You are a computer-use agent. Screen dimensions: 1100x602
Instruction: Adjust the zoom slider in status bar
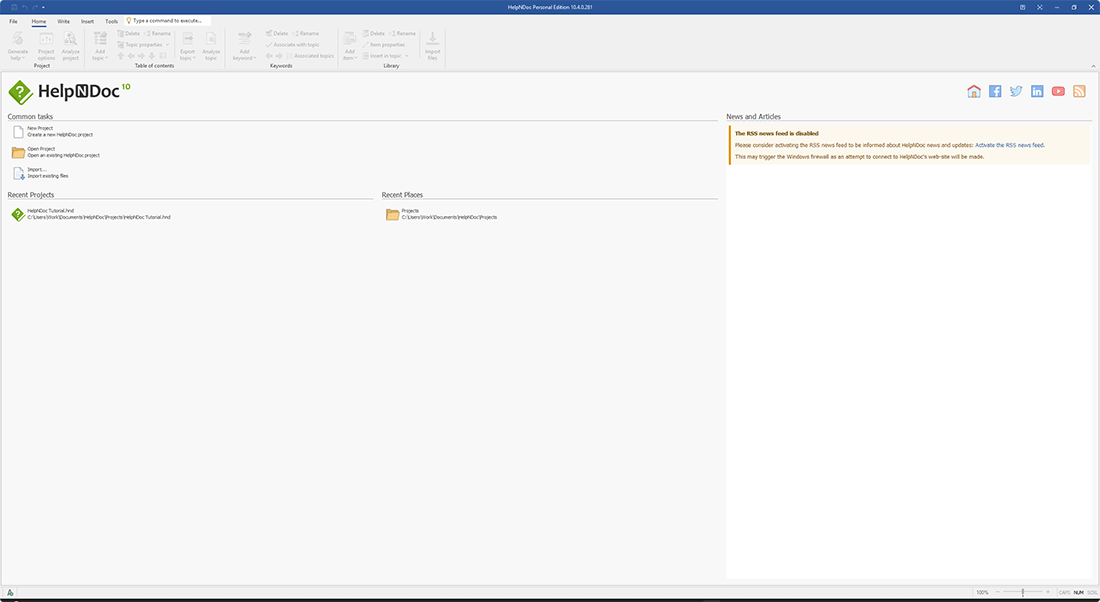[1022, 591]
